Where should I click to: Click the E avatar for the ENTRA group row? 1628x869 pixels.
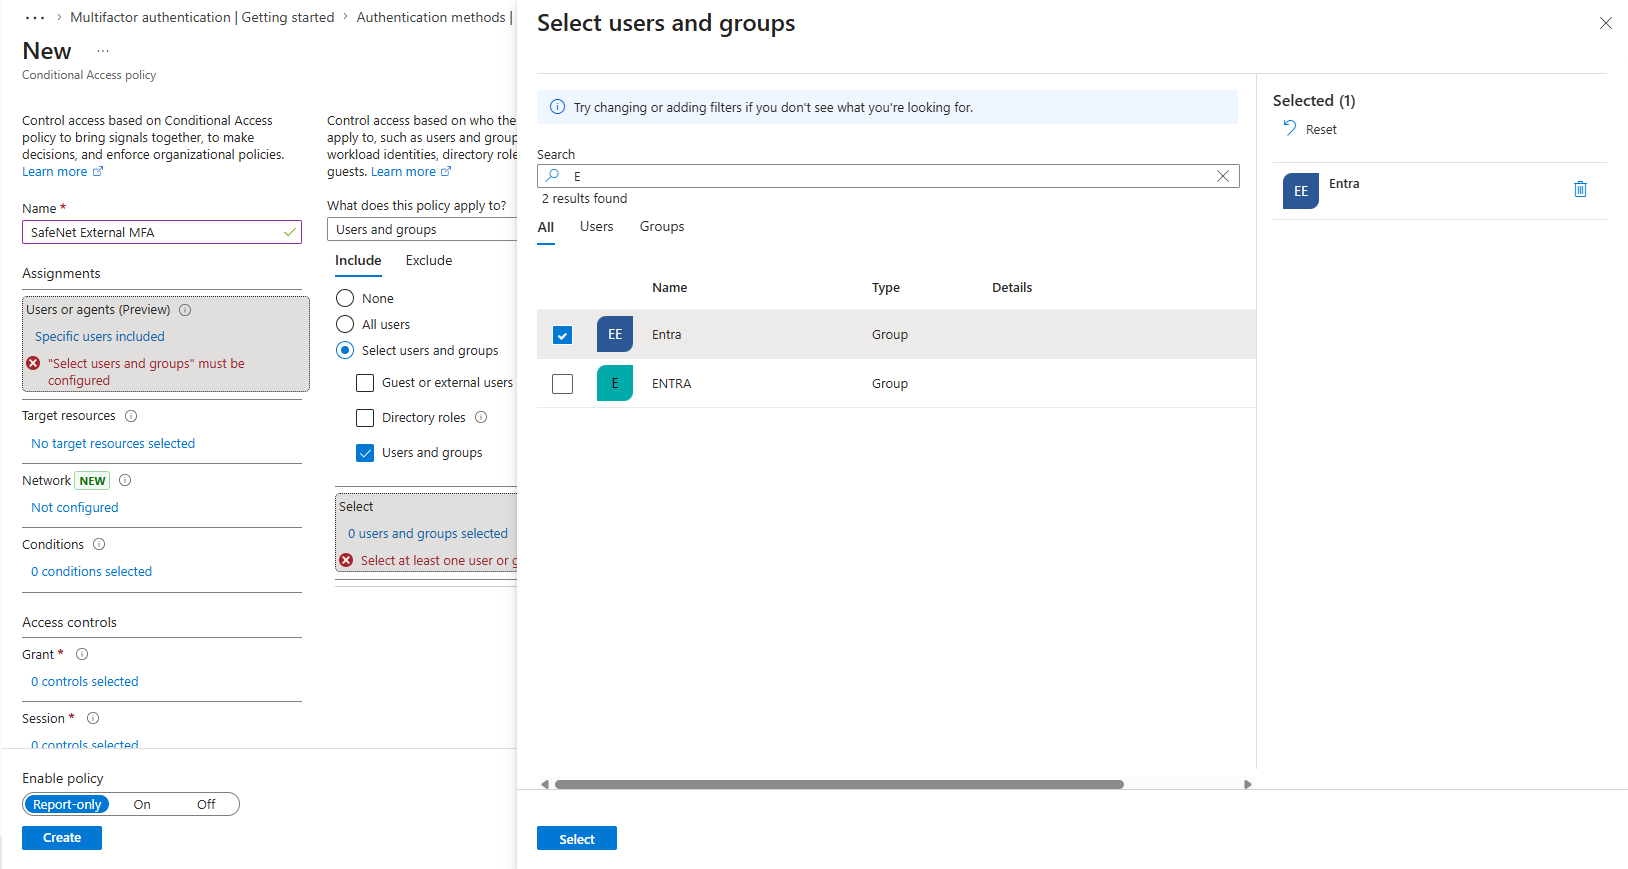(x=615, y=383)
